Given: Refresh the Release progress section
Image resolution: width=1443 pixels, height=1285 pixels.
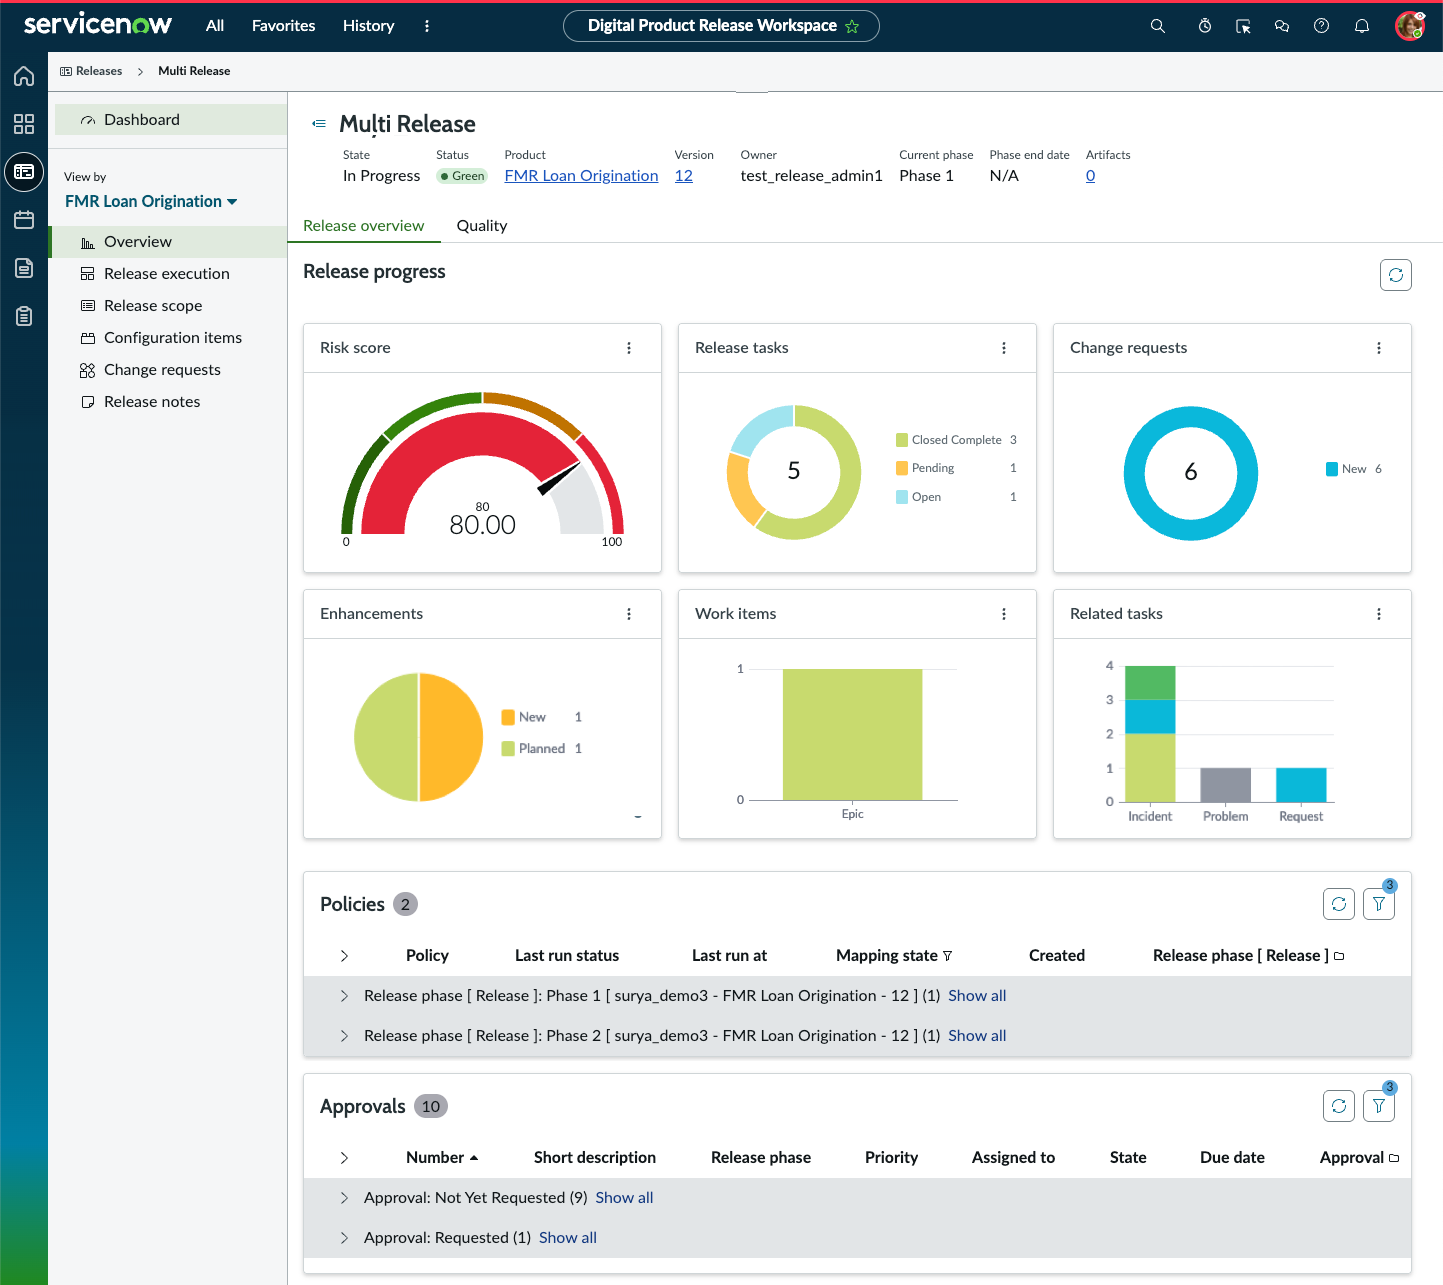Looking at the screenshot, I should (1395, 275).
